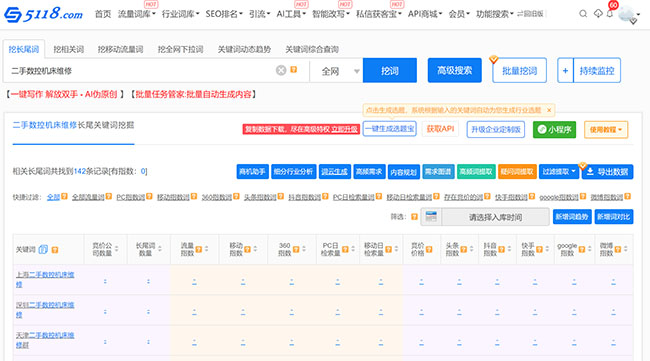Screen dimensions: 650x361
Task: Click the help icon next to 关键词 header
Action: click(55, 250)
